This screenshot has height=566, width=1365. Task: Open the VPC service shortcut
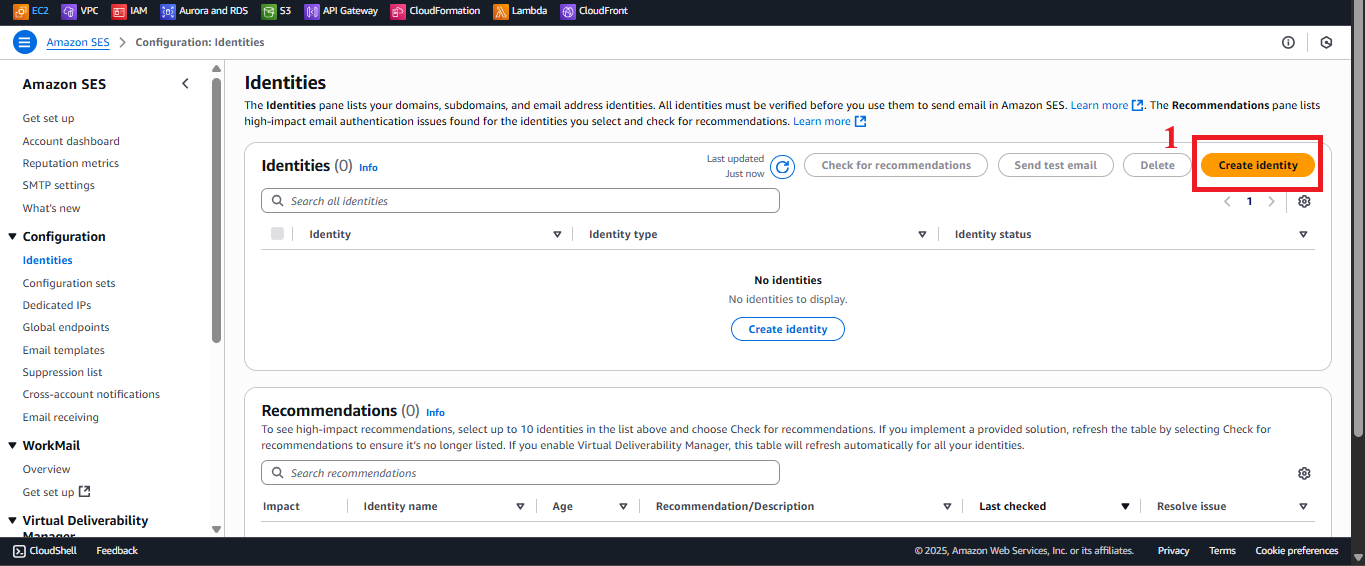80,11
